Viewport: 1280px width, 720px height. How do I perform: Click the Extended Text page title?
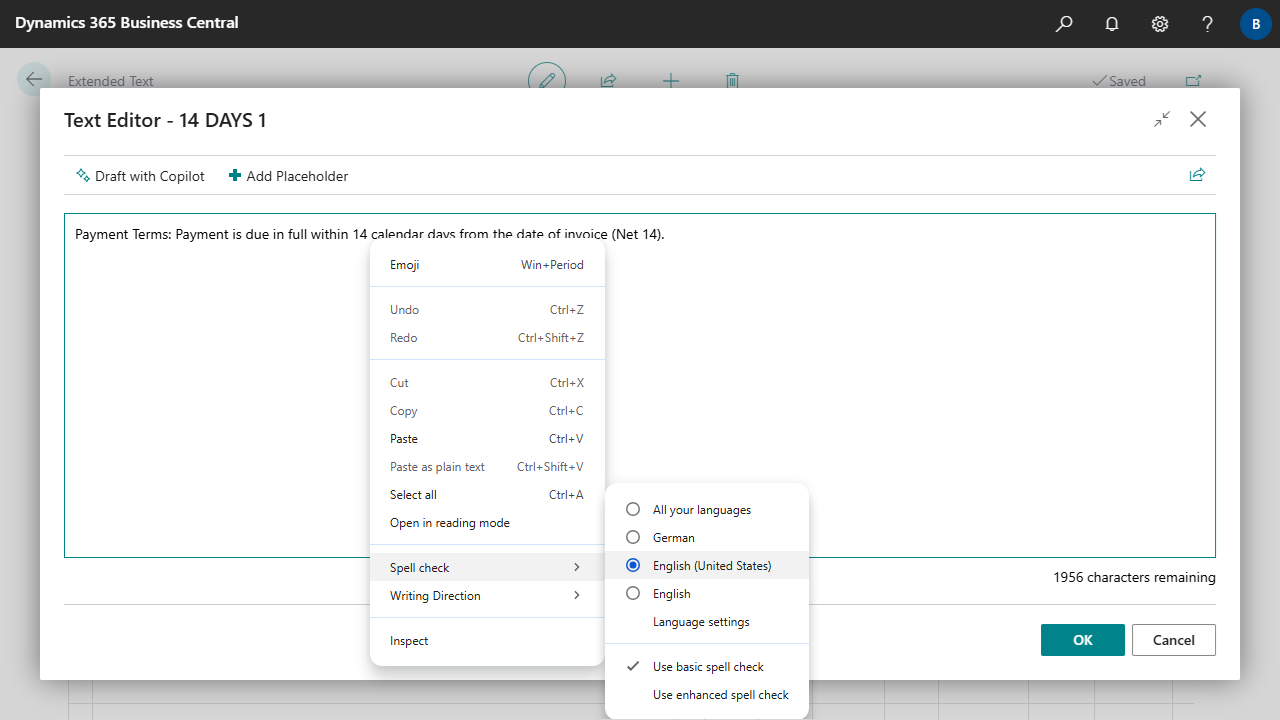pyautogui.click(x=111, y=81)
